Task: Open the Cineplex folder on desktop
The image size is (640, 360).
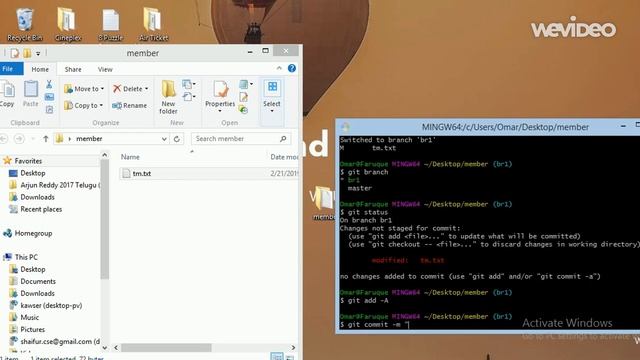Action: (68, 24)
